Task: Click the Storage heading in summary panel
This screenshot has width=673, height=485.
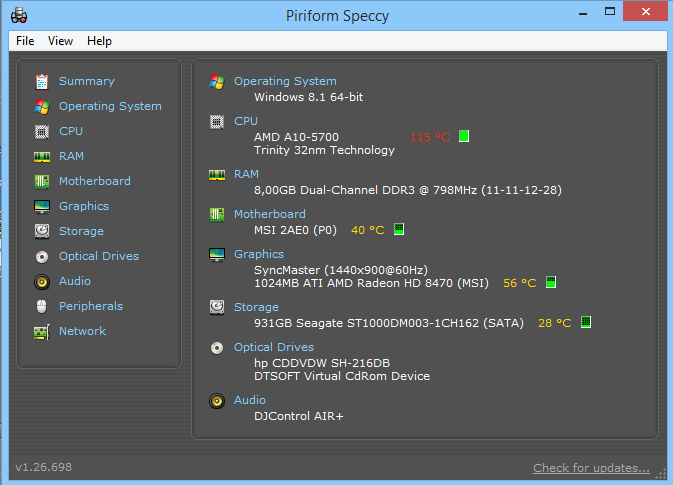Action: point(256,307)
